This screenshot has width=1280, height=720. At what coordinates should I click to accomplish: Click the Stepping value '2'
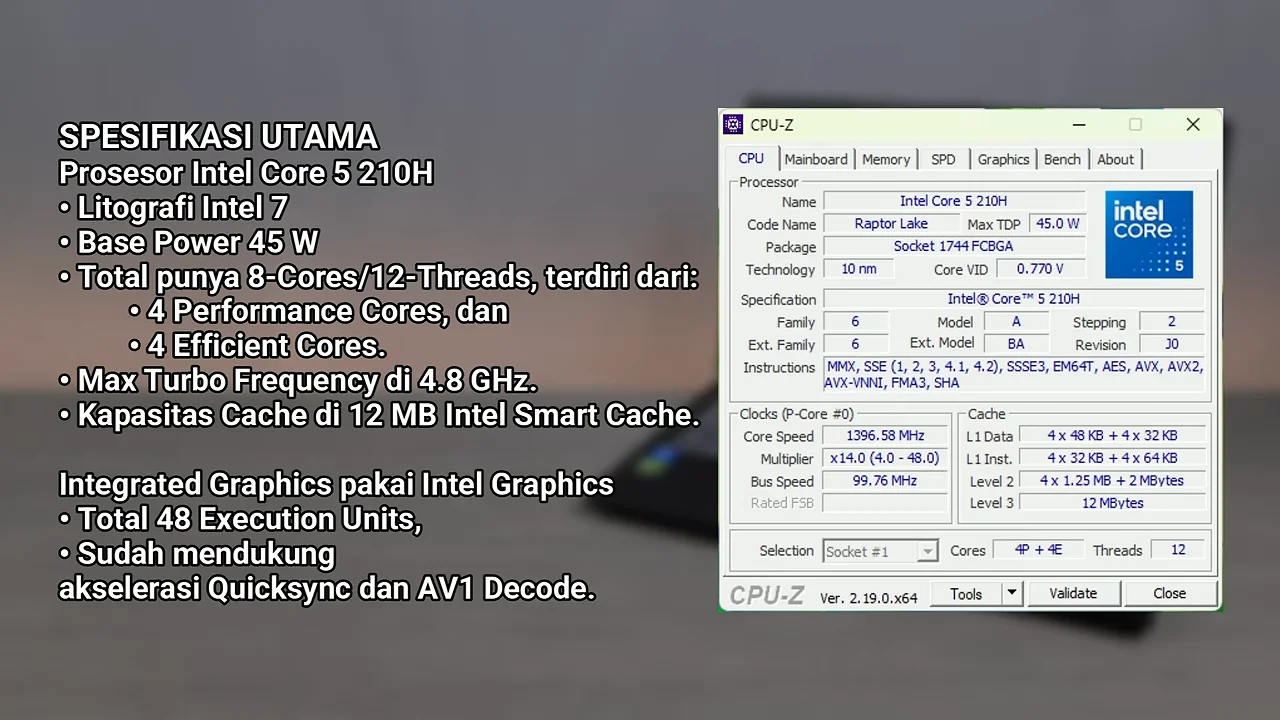point(1172,322)
